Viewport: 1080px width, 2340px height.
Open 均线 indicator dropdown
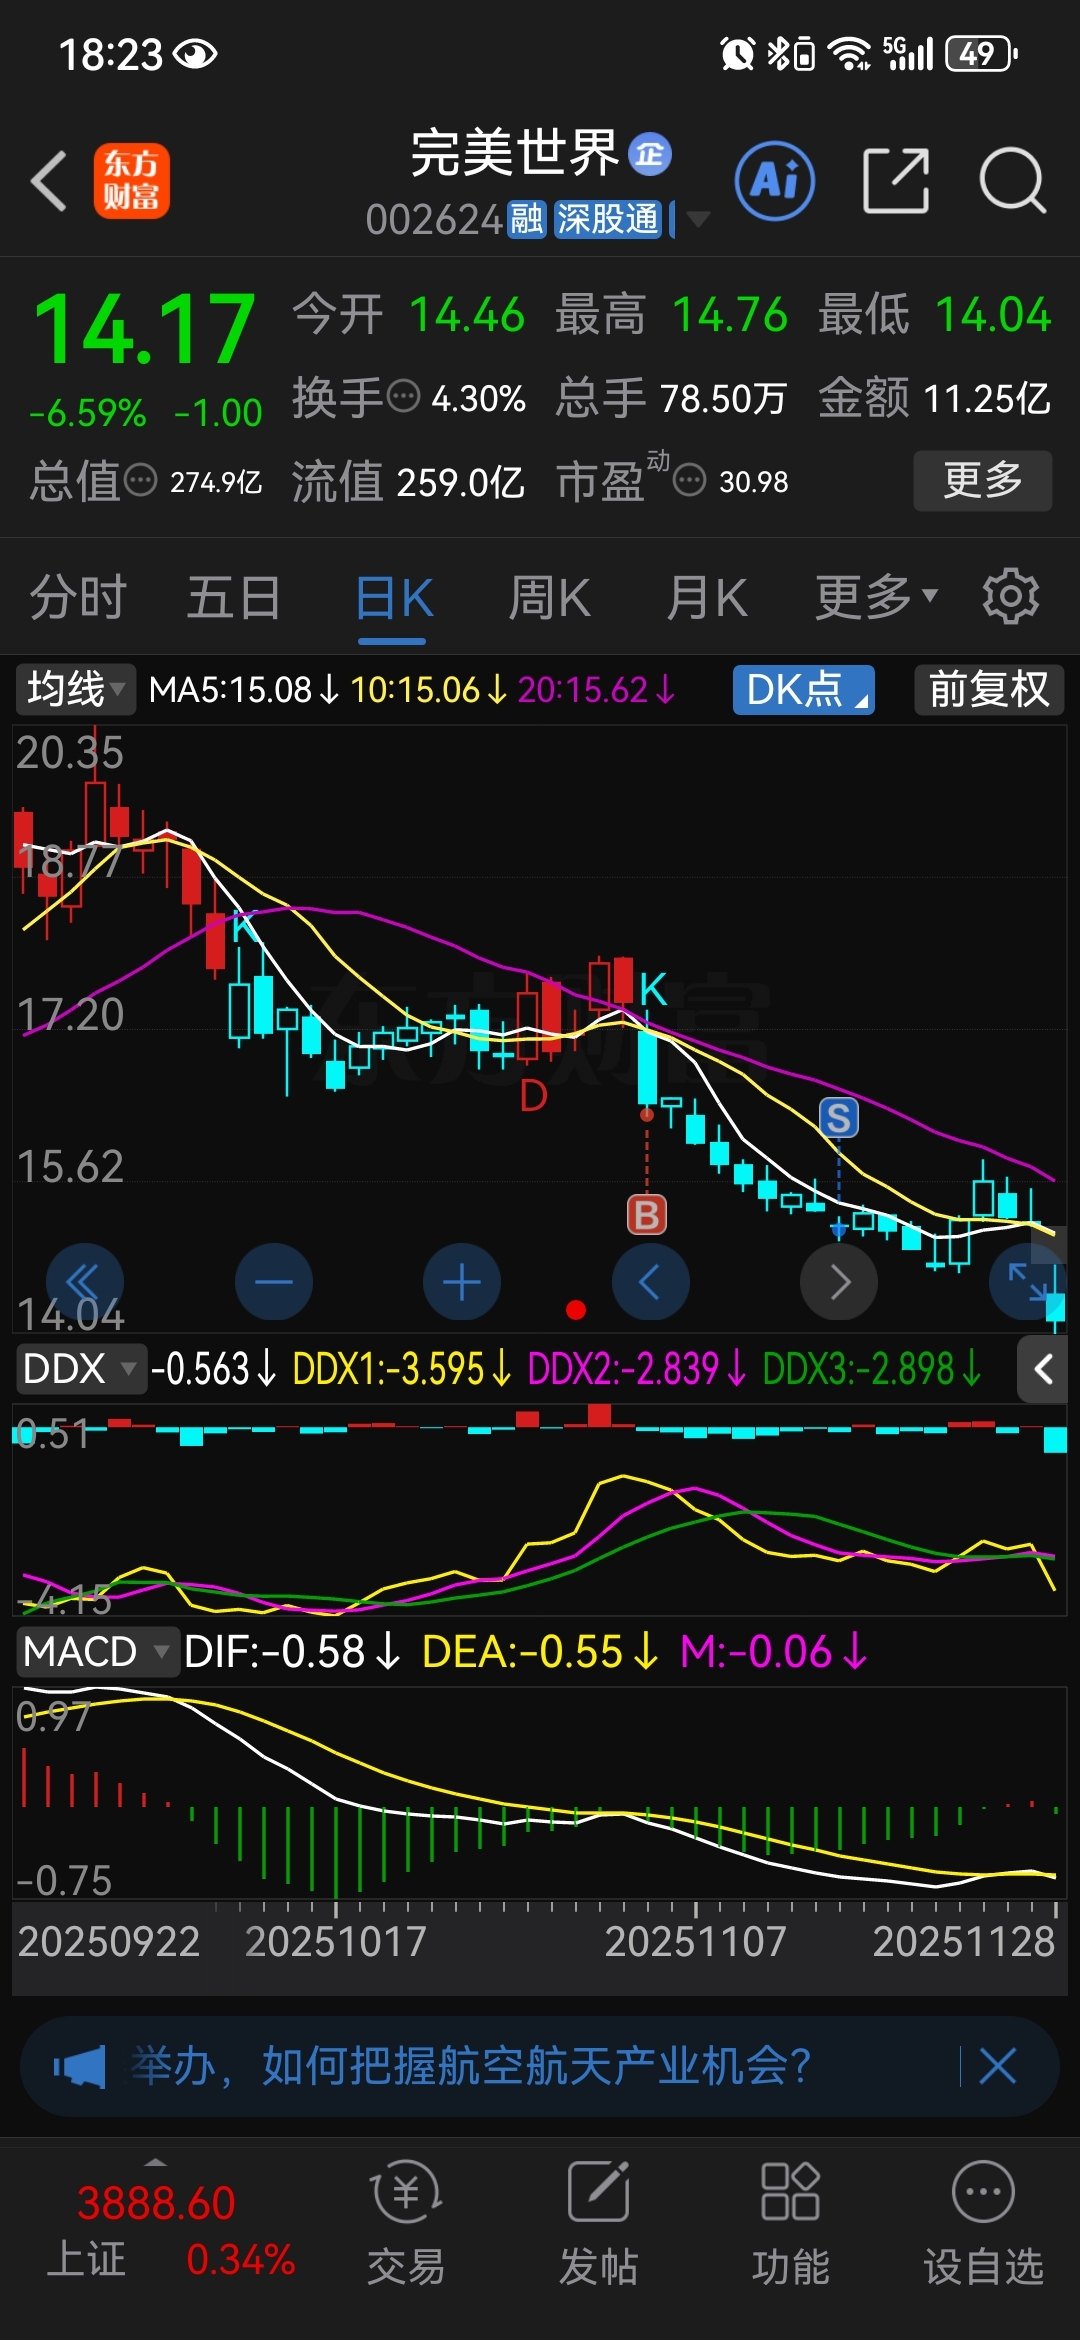tap(75, 690)
